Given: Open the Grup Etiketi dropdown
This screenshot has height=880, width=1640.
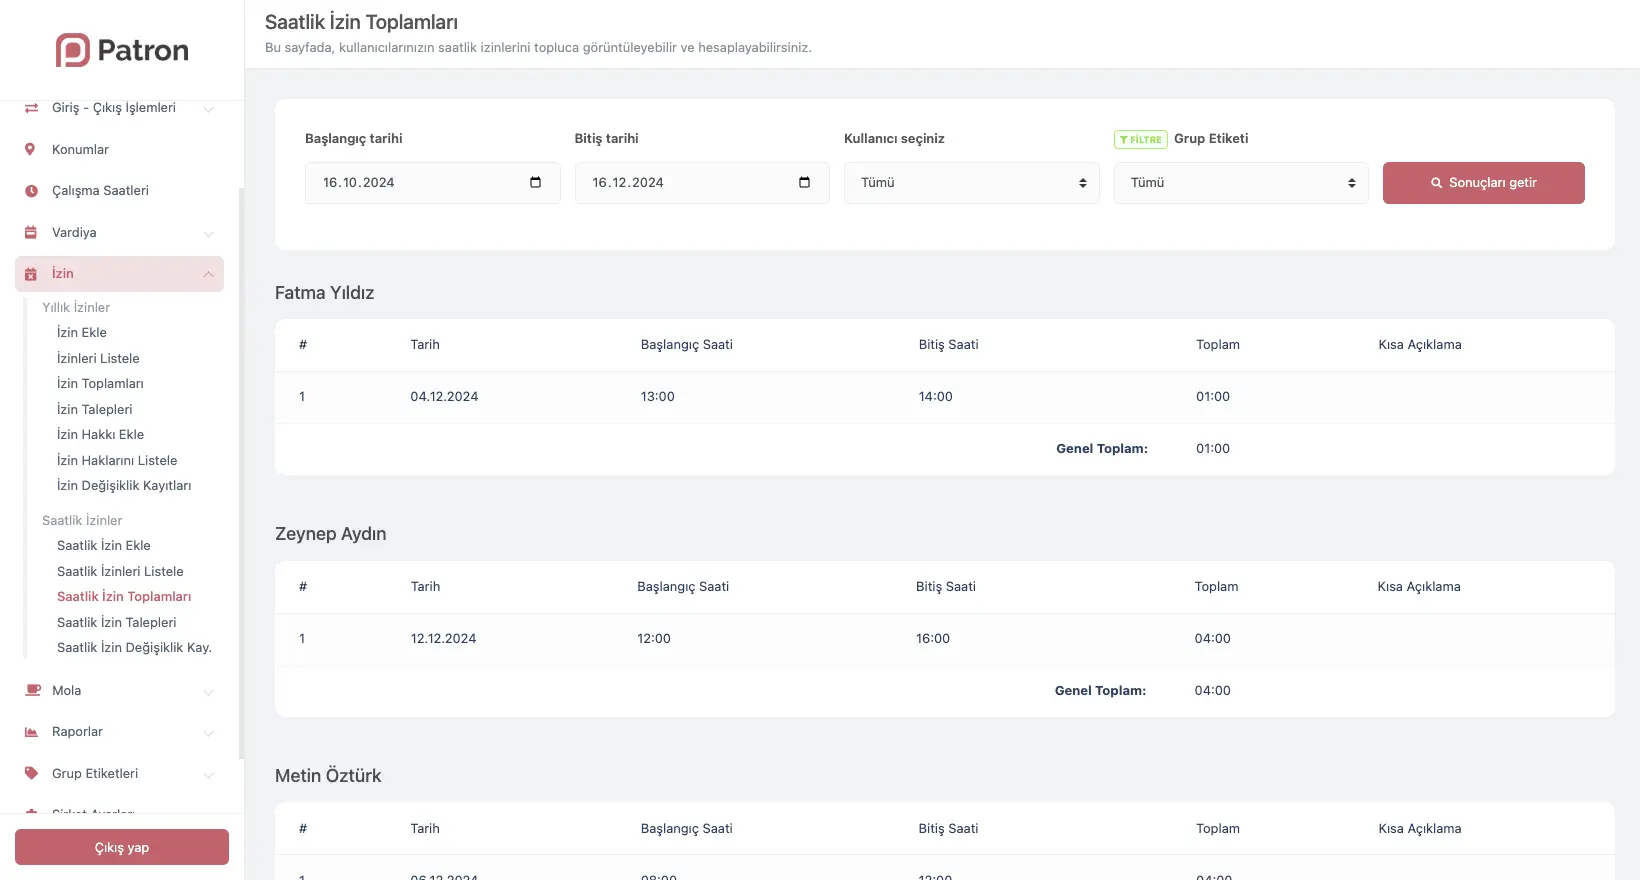Looking at the screenshot, I should [x=1240, y=183].
